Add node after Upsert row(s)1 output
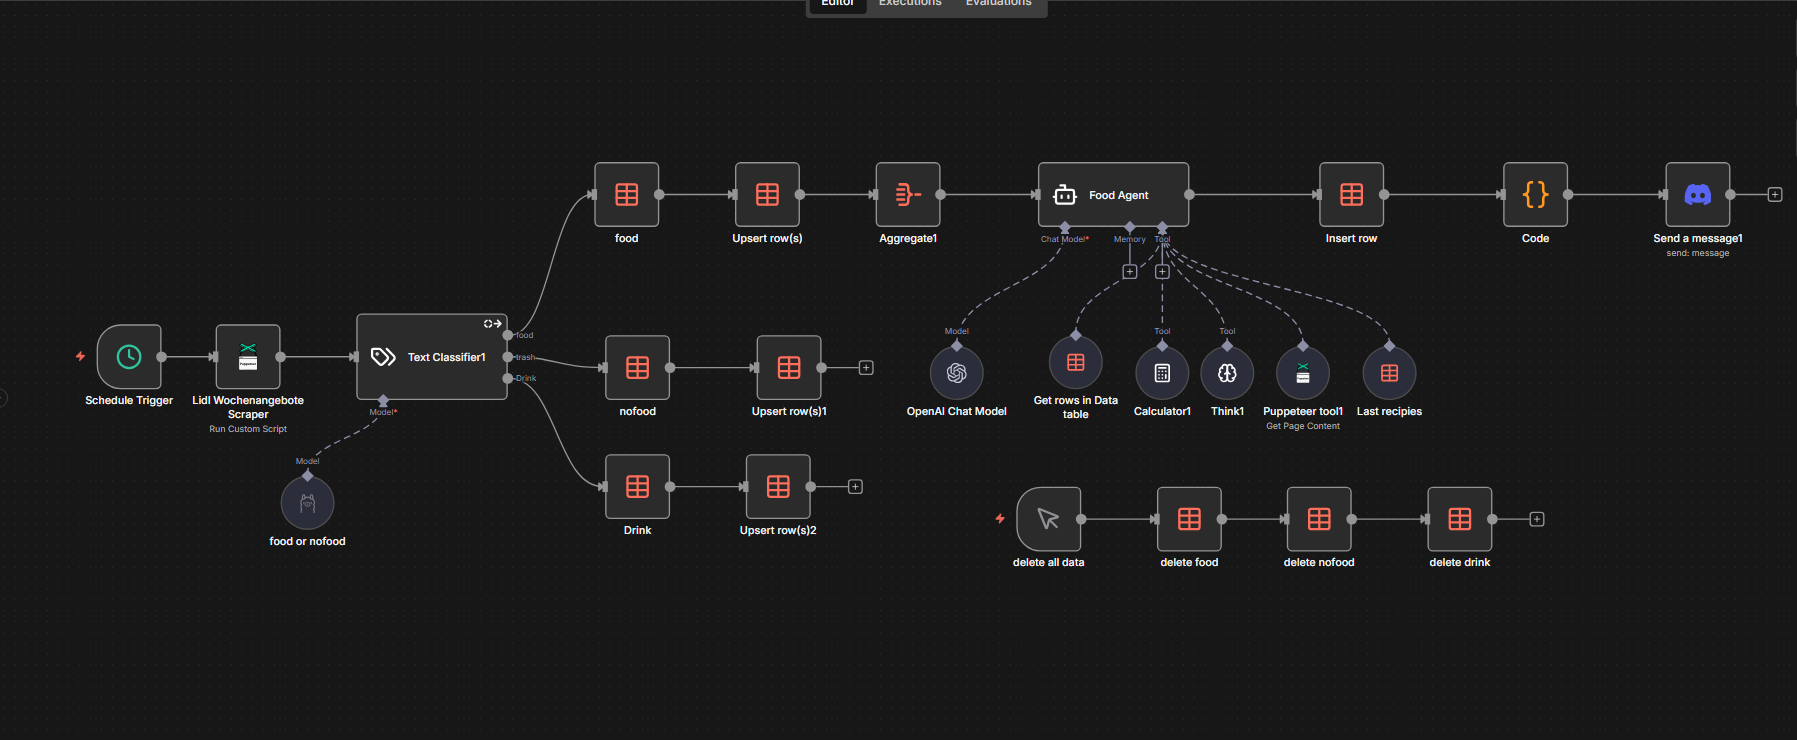1797x740 pixels. (x=866, y=368)
